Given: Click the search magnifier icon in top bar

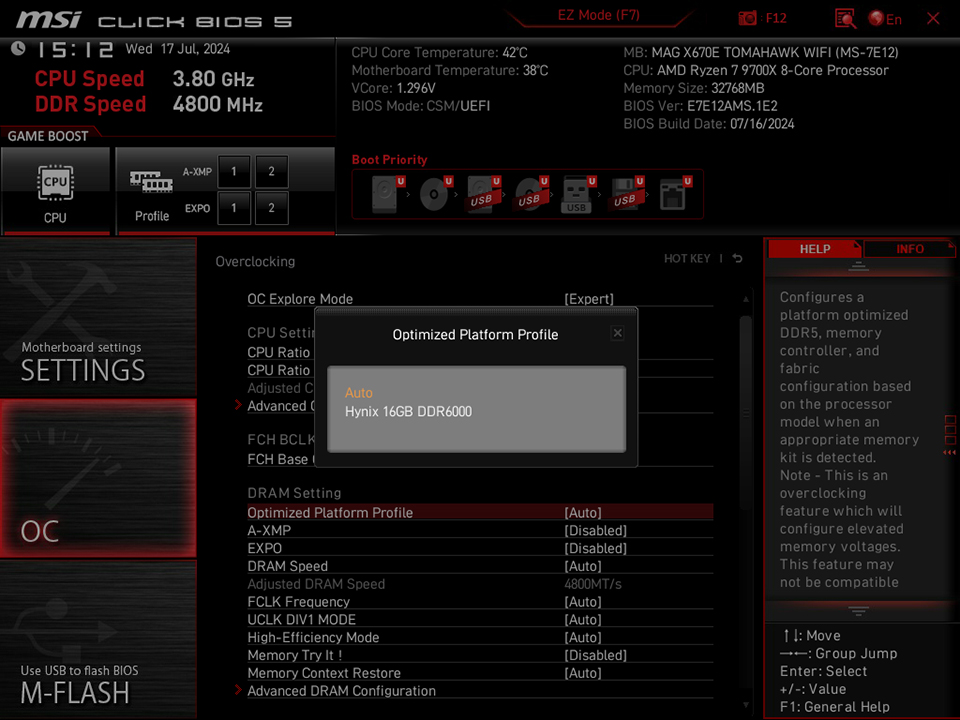Looking at the screenshot, I should (x=845, y=18).
